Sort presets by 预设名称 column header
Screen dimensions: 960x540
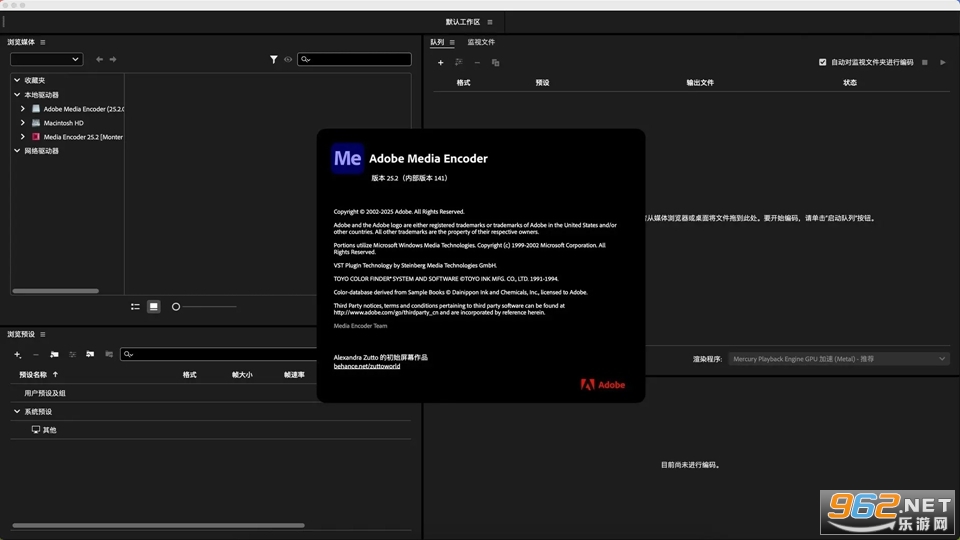point(32,375)
